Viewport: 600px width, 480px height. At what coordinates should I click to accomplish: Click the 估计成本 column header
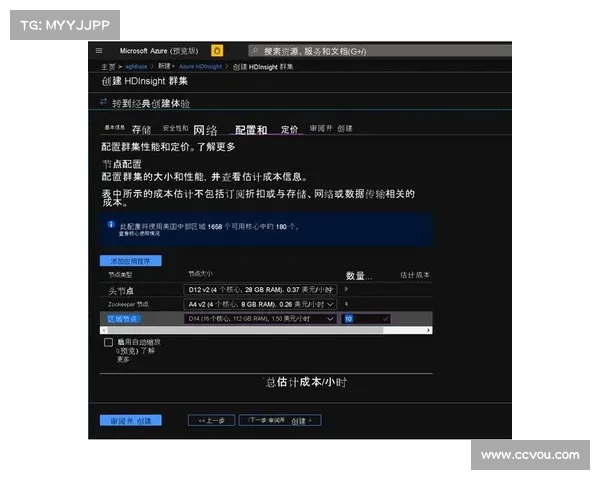point(415,275)
